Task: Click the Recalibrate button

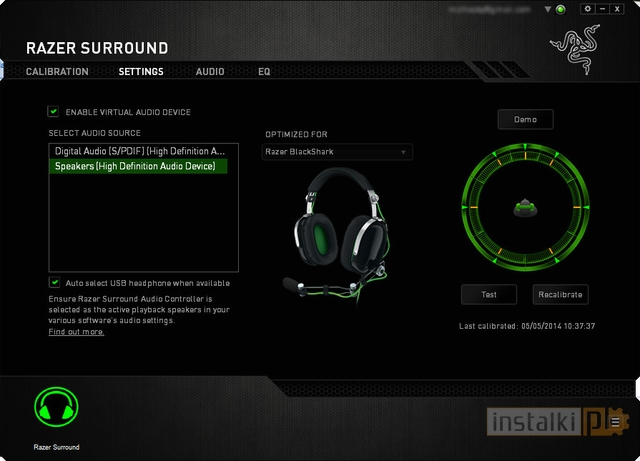Action: [x=560, y=294]
